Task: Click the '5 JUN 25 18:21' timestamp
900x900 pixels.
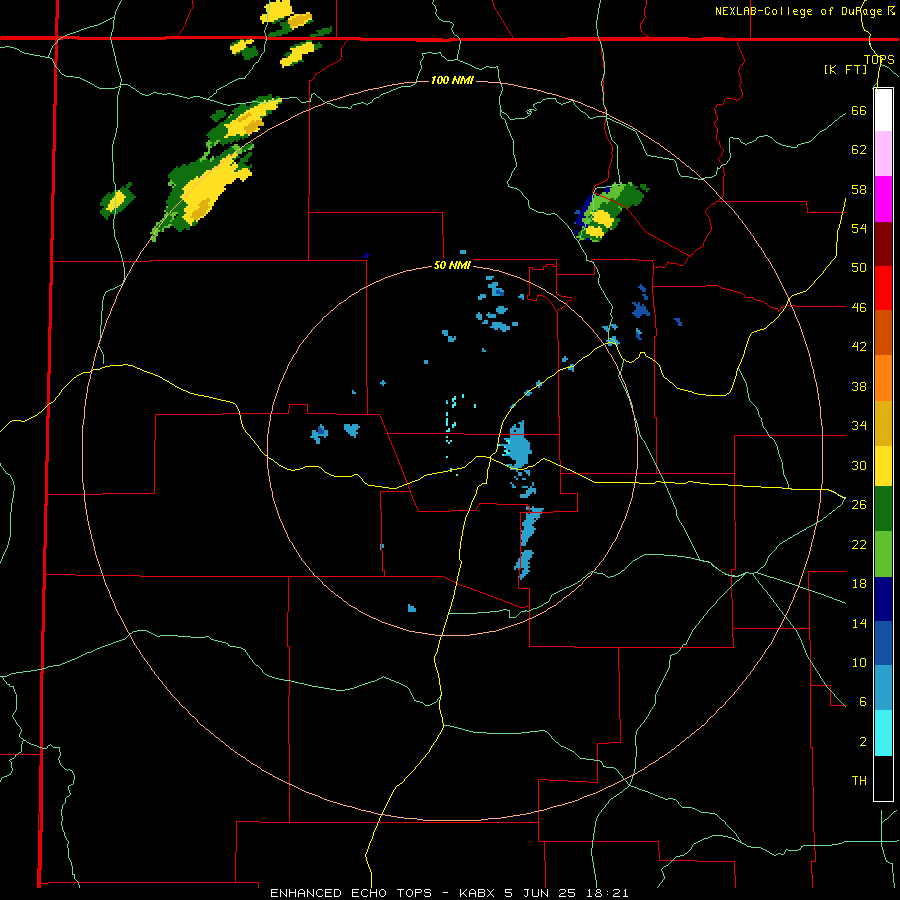Action: coord(567,893)
